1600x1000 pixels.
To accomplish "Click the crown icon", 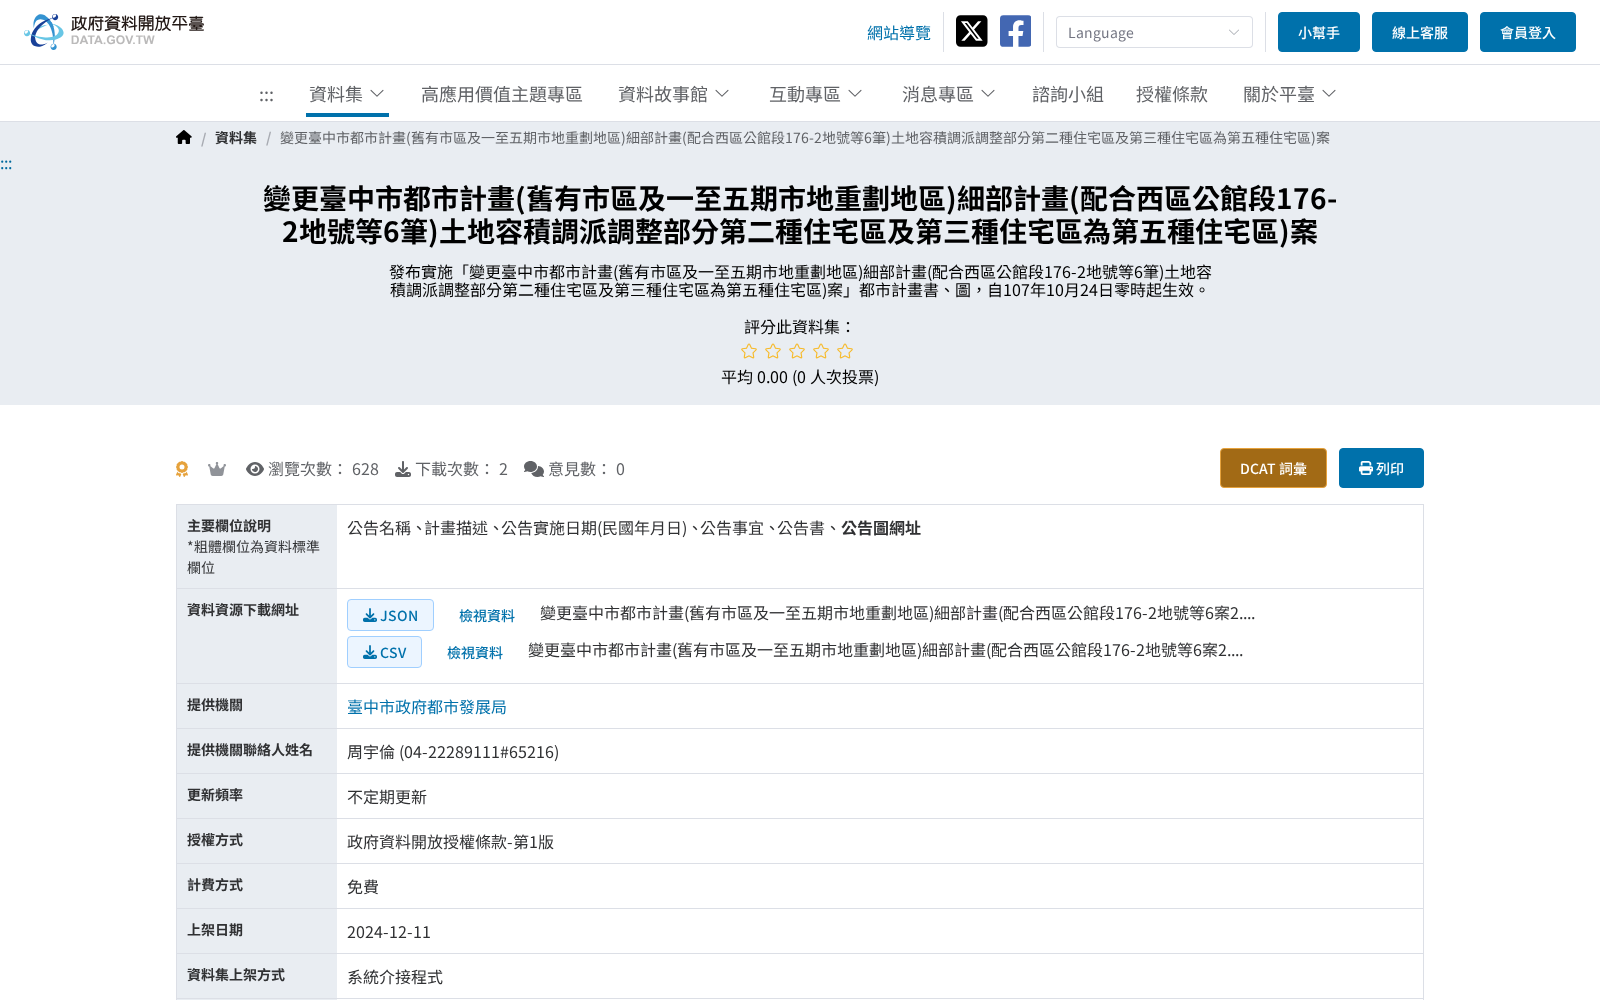I will coord(217,469).
